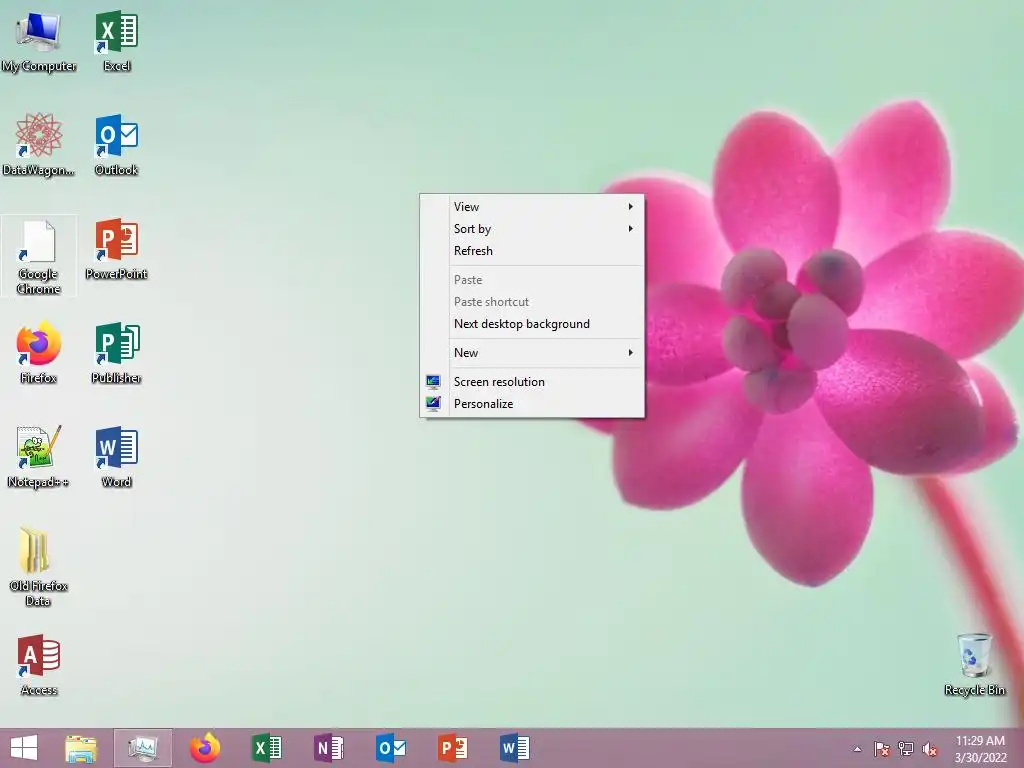Expand the New submenu
The image size is (1024, 768).
[x=532, y=353]
